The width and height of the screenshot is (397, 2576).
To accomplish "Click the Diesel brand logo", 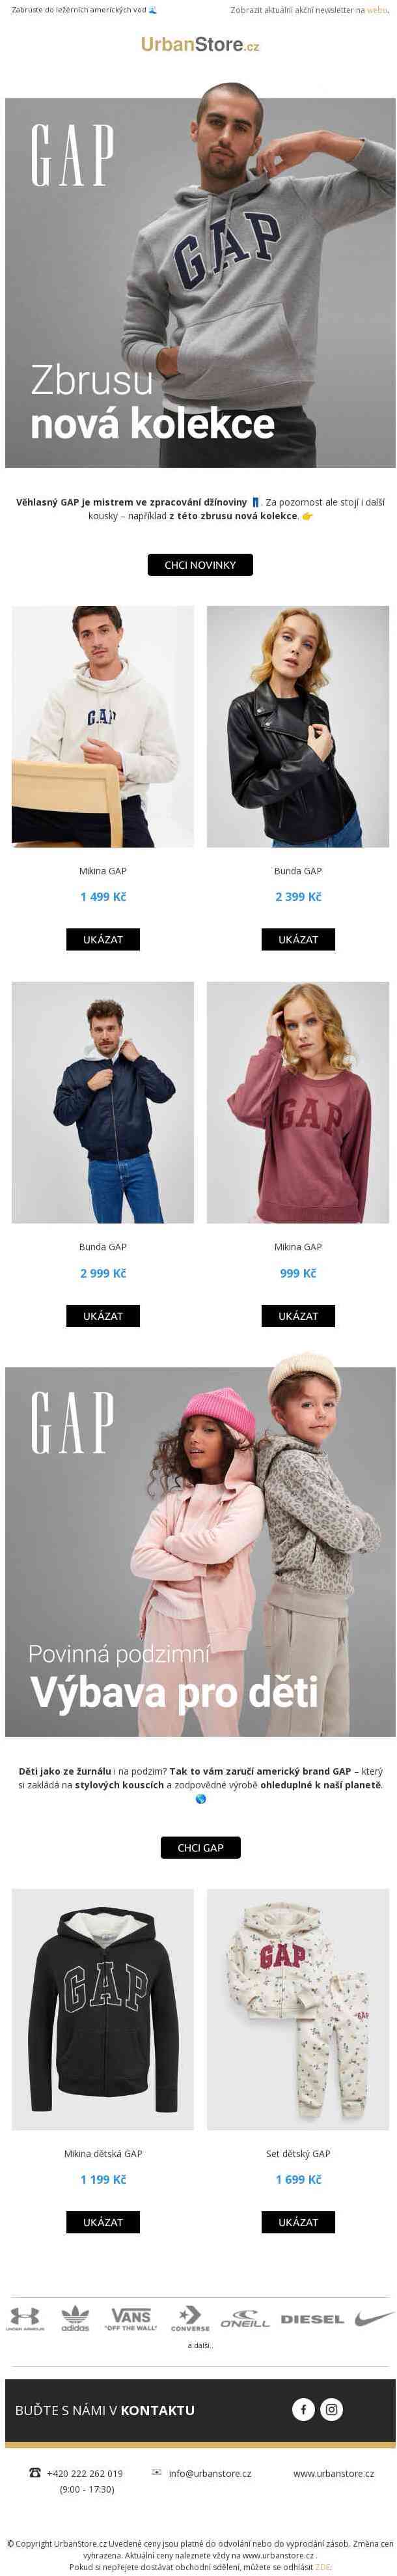I will tap(312, 2319).
